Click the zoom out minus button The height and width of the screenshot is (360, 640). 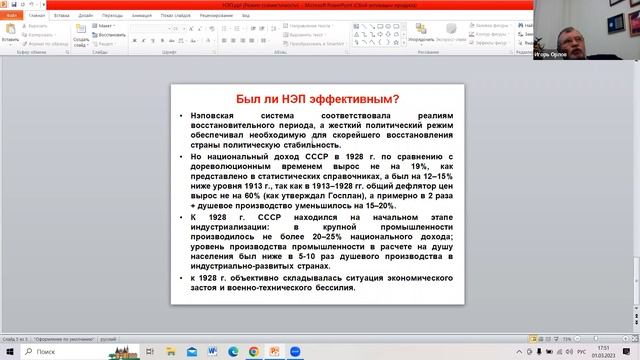(577, 339)
